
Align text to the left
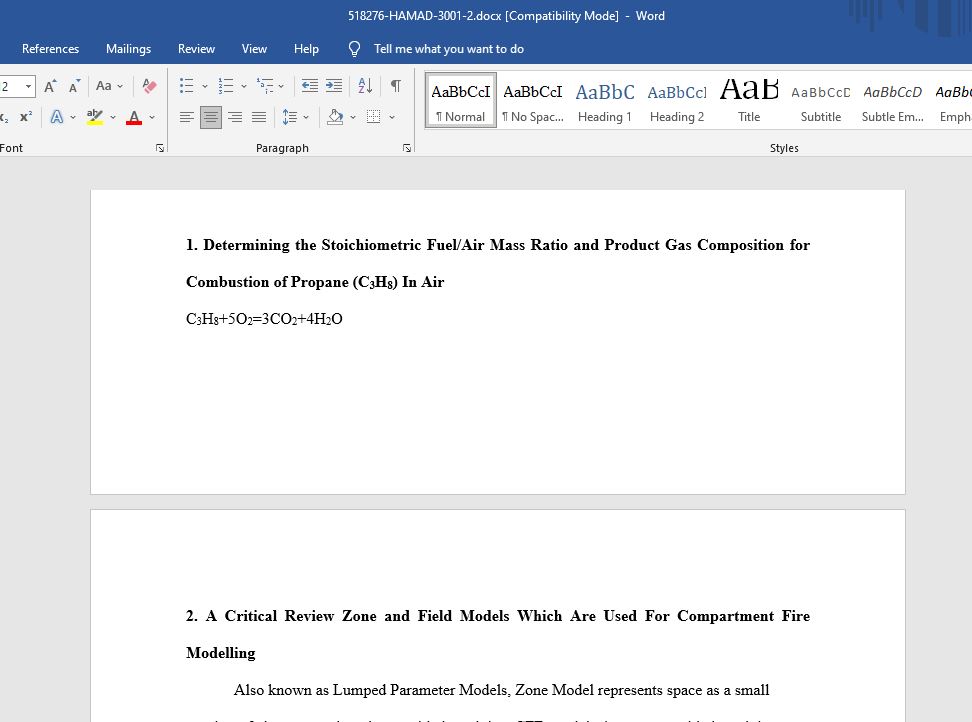point(187,117)
